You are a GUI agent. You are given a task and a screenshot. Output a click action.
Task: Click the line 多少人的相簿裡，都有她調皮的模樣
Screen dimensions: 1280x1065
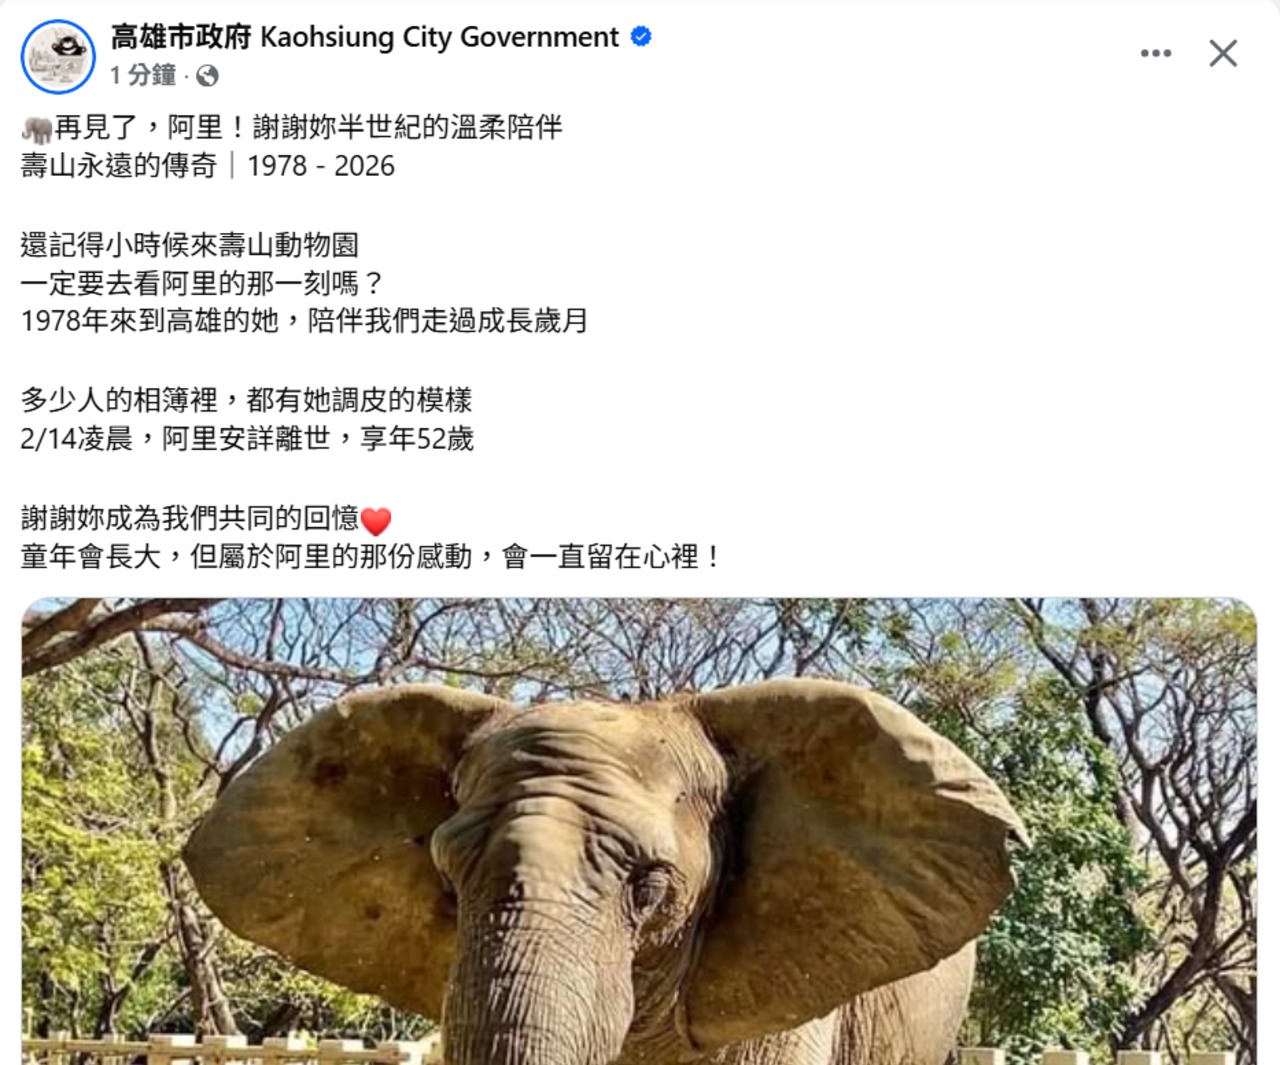click(246, 401)
